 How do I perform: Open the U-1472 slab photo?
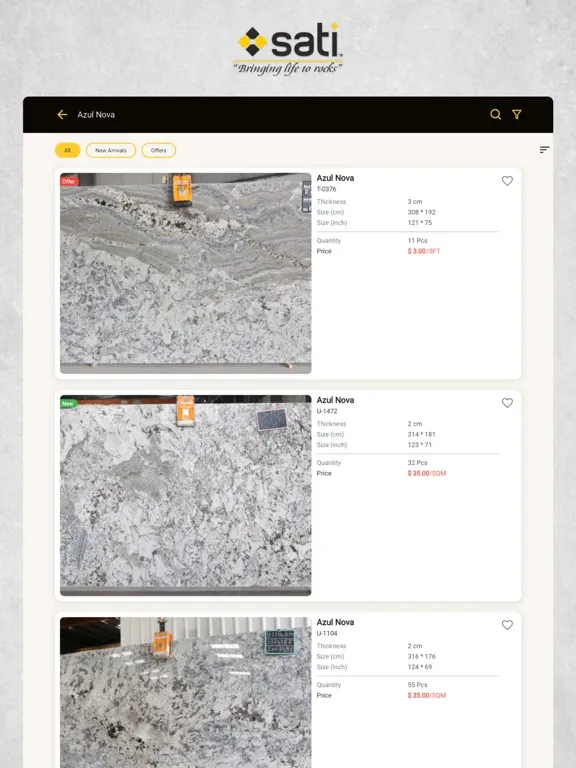pos(186,496)
